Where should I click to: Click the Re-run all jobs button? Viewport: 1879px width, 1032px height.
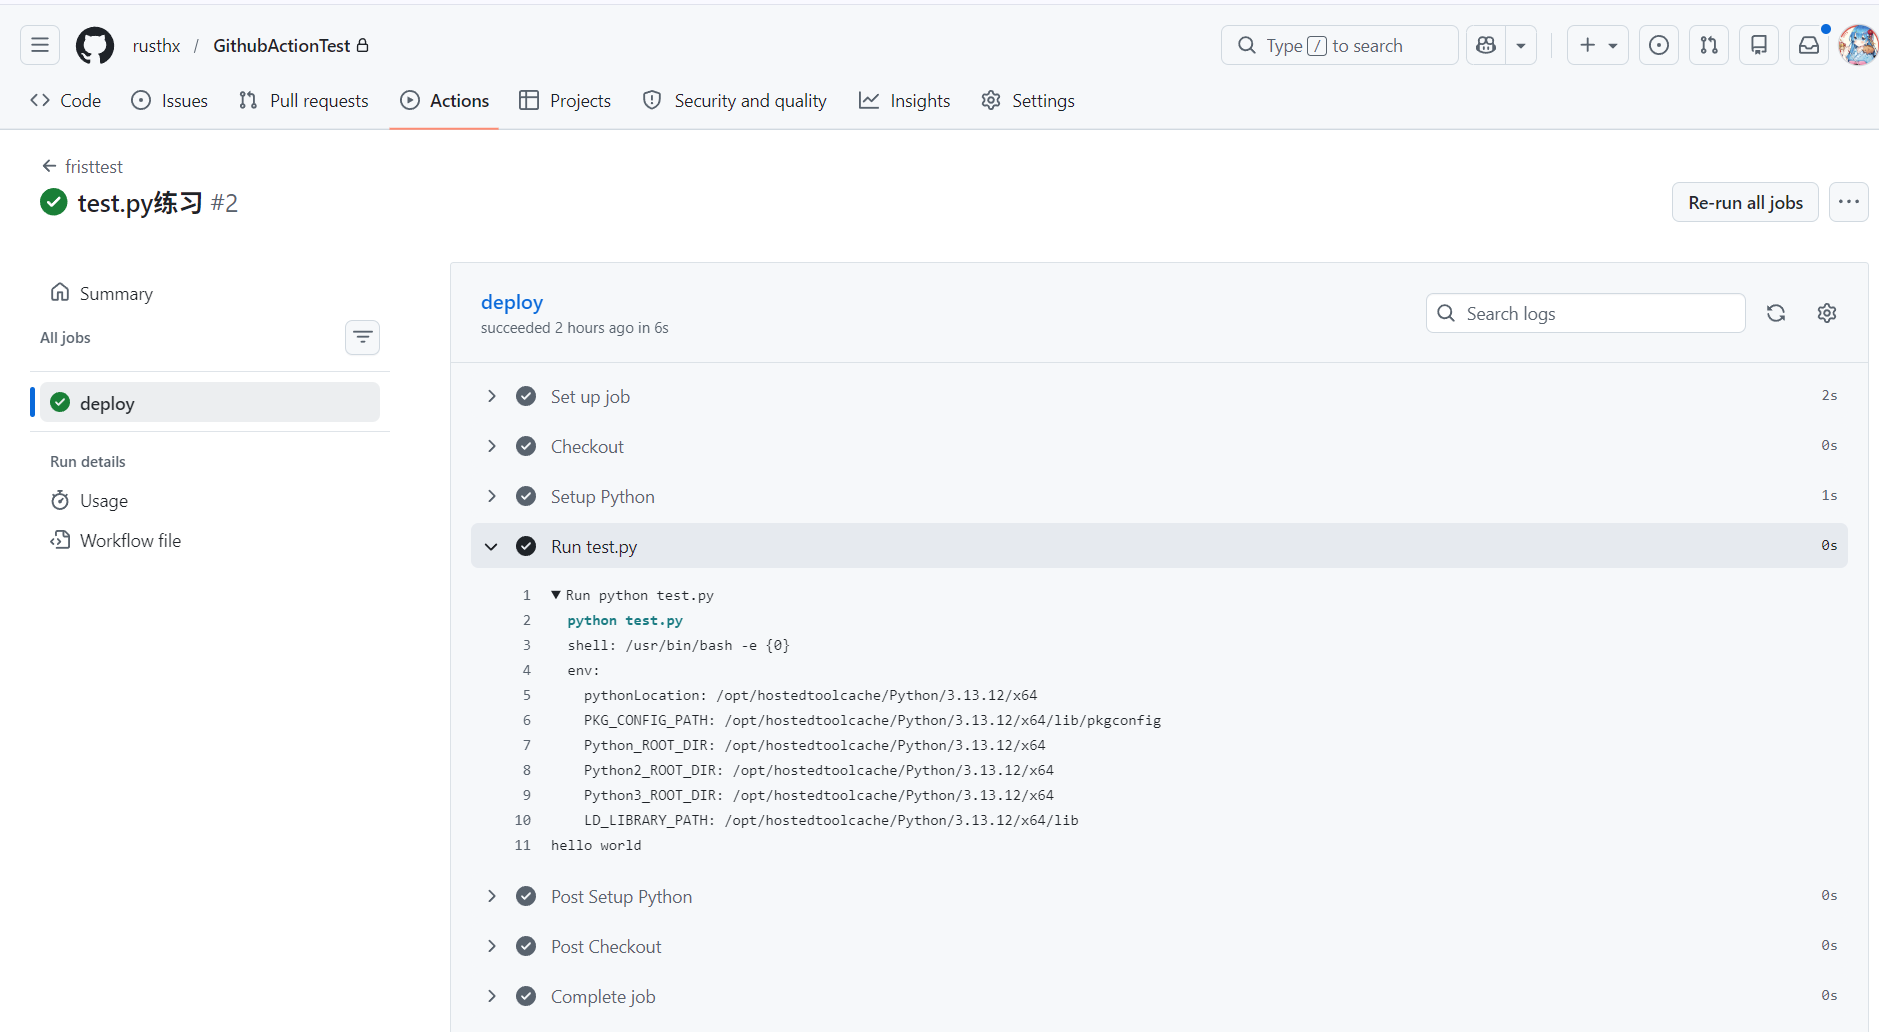pyautogui.click(x=1745, y=203)
